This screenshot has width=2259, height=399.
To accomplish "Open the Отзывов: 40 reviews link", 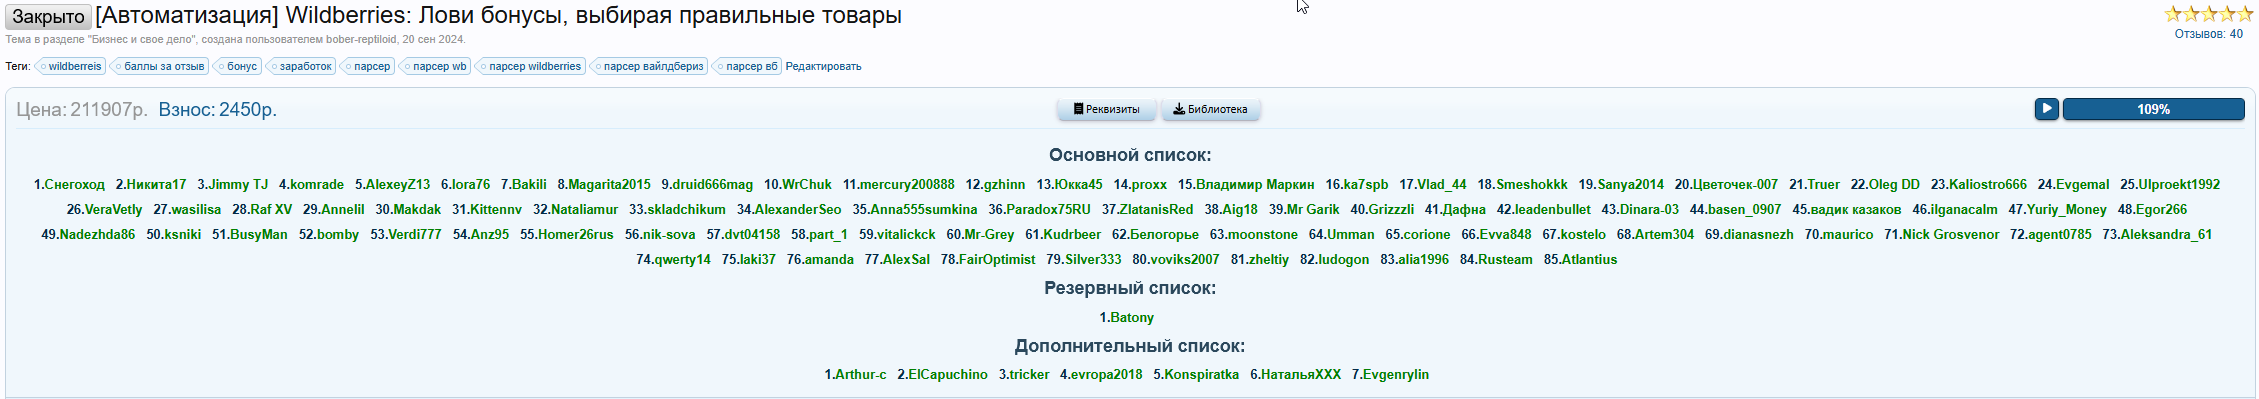I will coord(2208,34).
